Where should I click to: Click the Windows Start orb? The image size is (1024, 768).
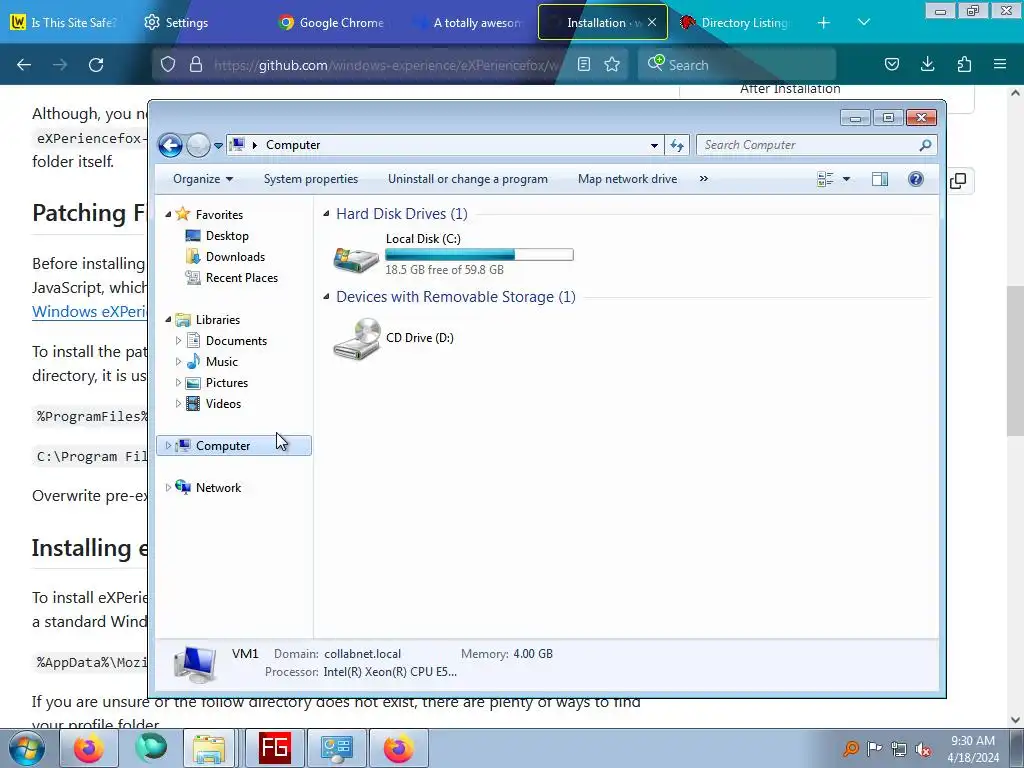27,748
